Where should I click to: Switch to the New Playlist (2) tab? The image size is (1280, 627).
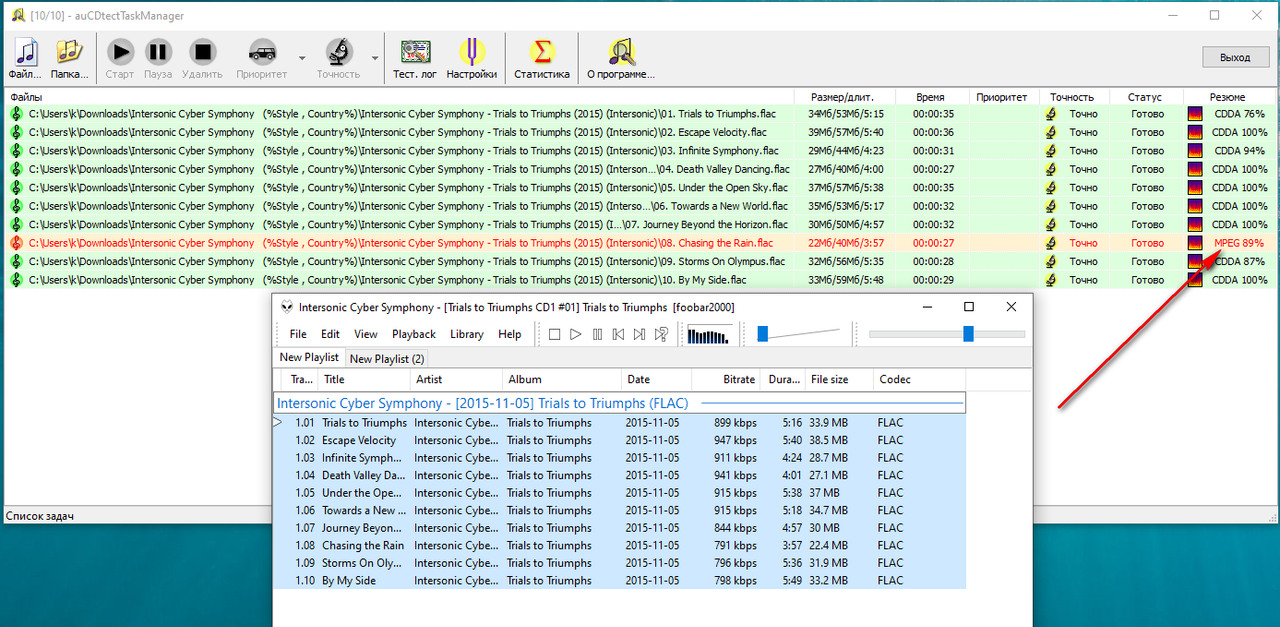click(387, 358)
